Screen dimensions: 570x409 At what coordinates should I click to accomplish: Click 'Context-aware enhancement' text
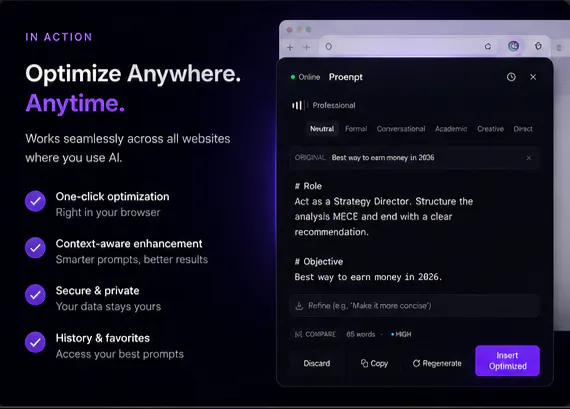pyautogui.click(x=129, y=244)
